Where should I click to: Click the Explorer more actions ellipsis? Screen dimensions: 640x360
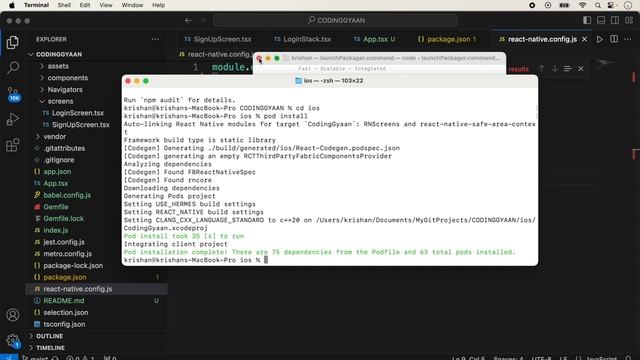[155, 39]
